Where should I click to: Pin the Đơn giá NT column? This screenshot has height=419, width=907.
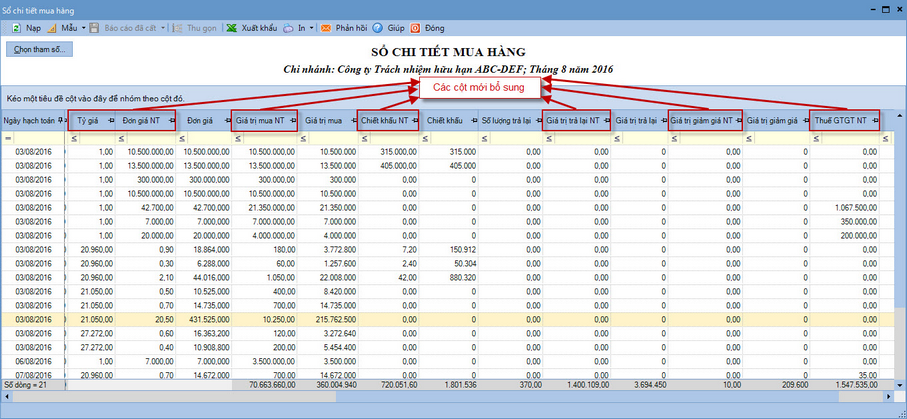pos(172,120)
